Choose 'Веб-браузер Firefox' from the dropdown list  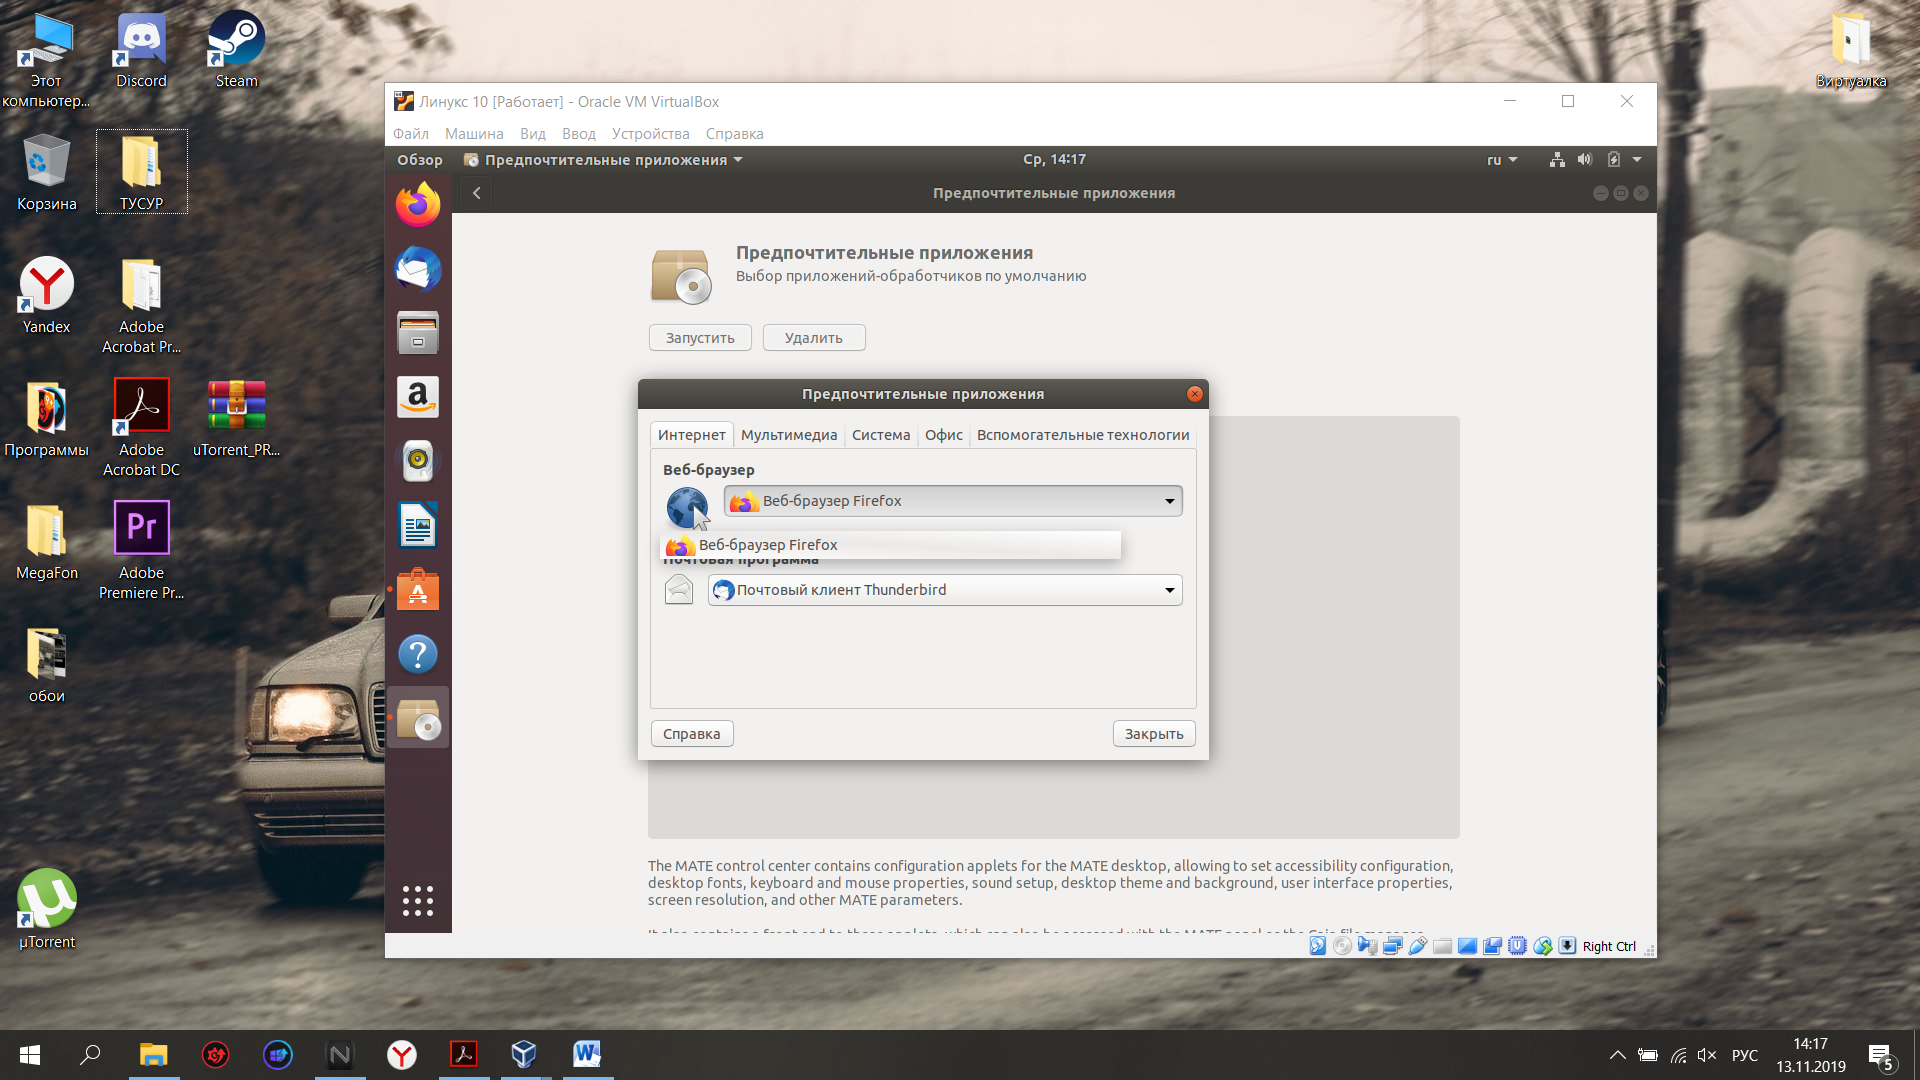coord(891,545)
